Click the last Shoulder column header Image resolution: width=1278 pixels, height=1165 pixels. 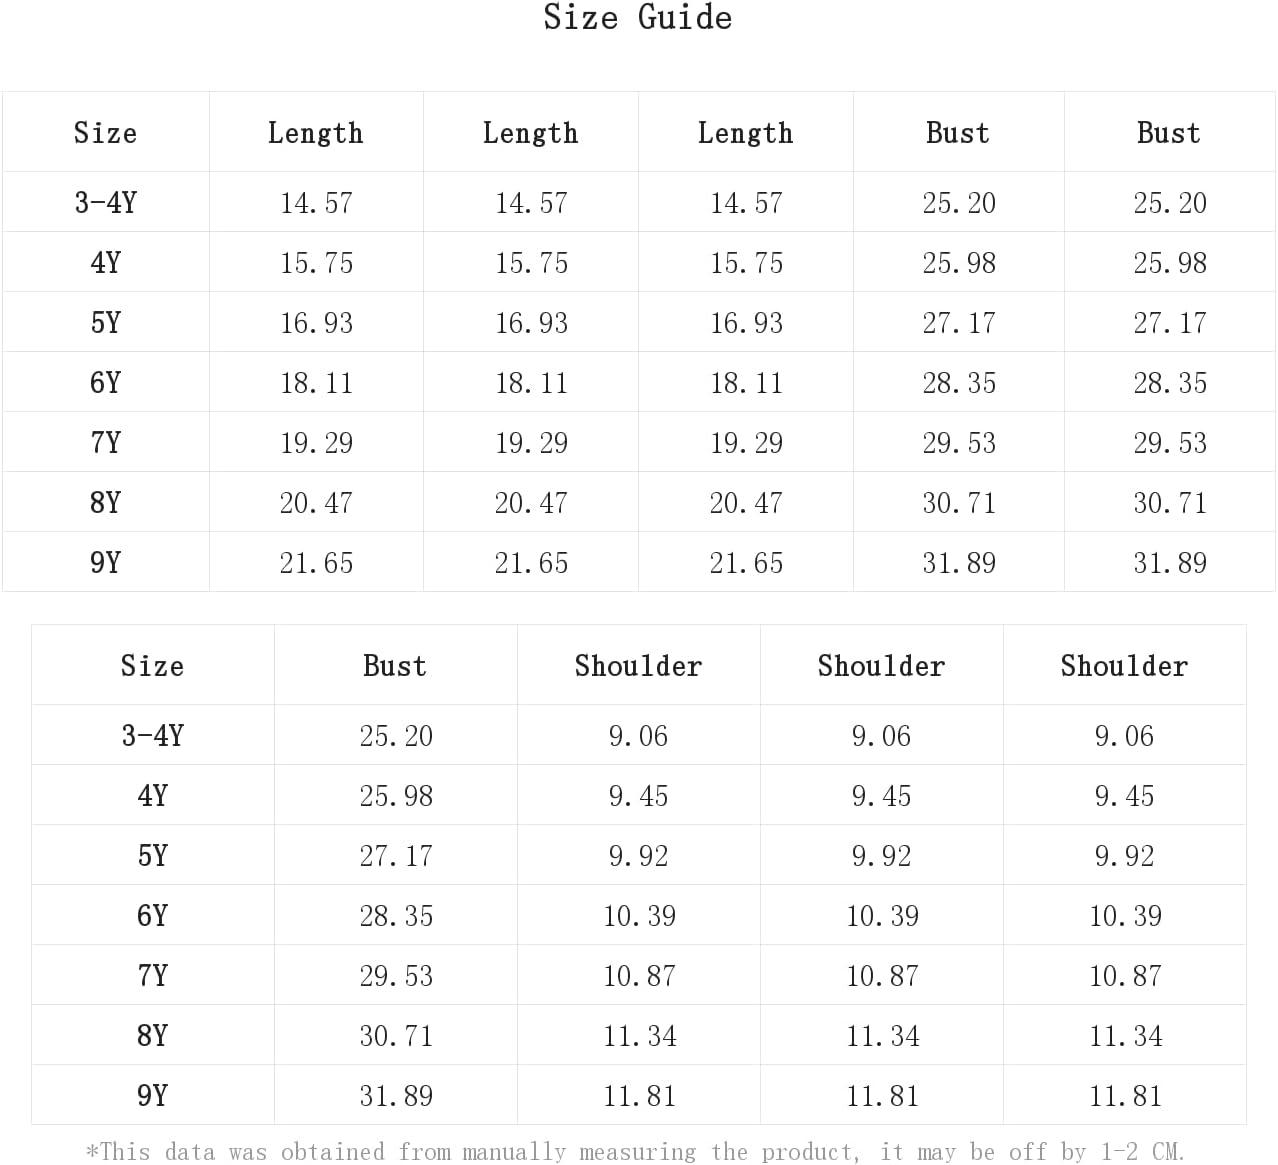click(1124, 665)
